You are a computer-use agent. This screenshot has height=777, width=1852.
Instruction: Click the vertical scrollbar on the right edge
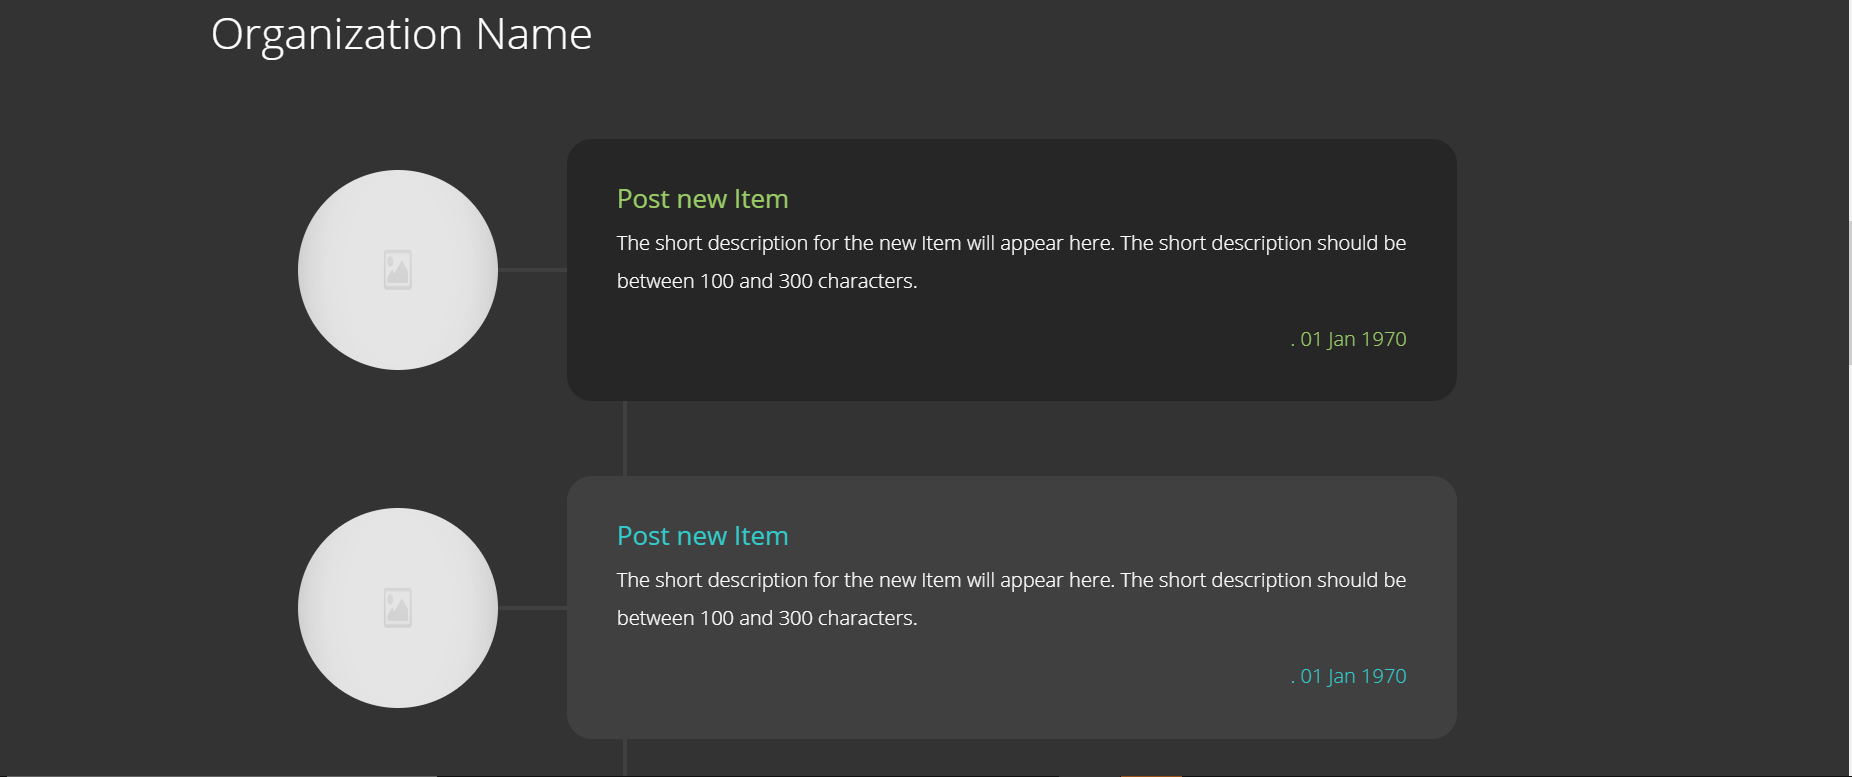point(1850,292)
